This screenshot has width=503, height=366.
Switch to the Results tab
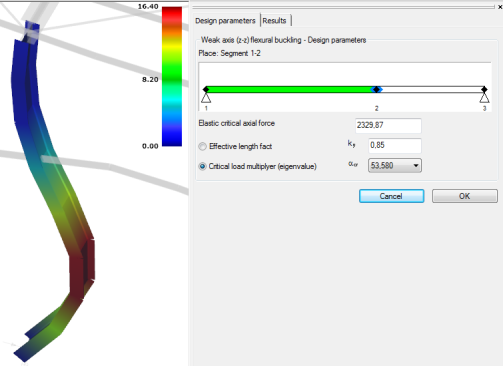pyautogui.click(x=274, y=21)
